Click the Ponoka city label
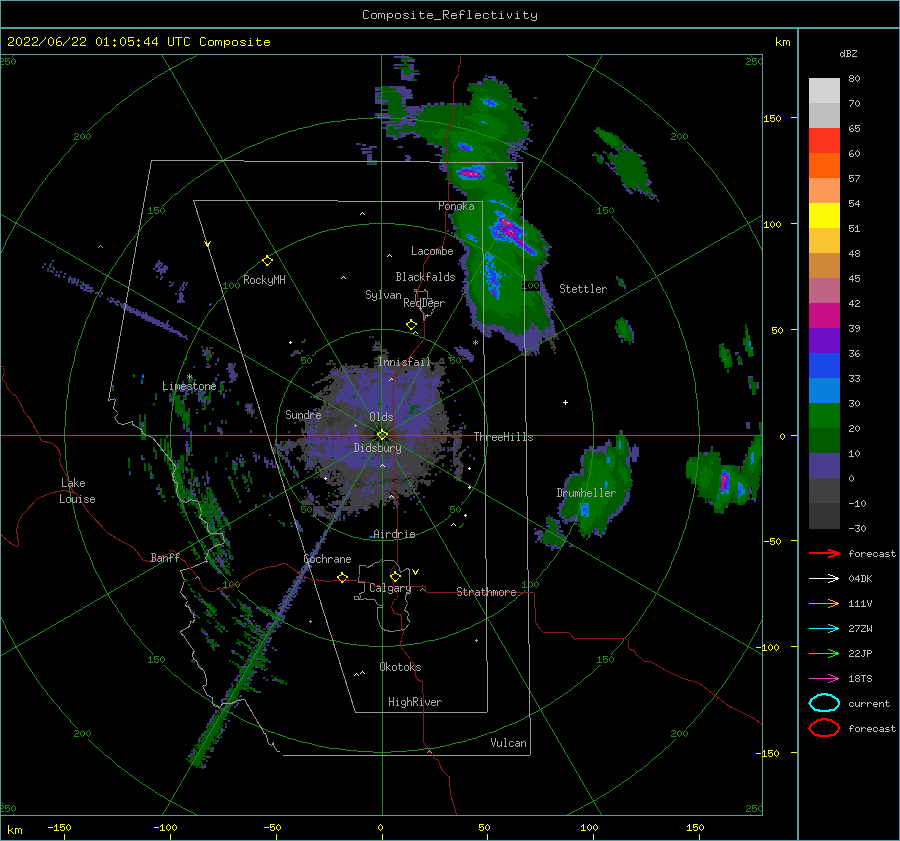 [456, 206]
